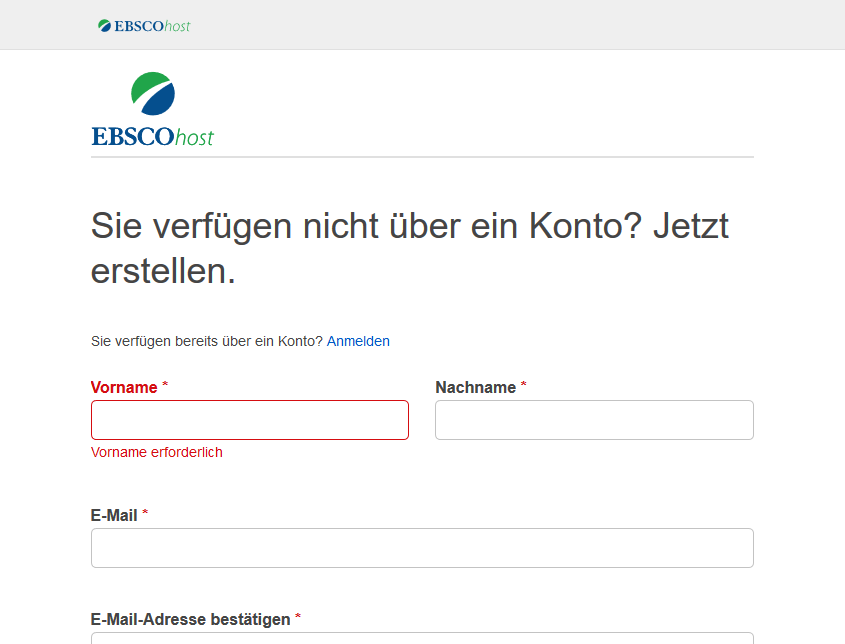The width and height of the screenshot is (845, 644).
Task: Click the large green and blue globe emblem
Action: [153, 94]
